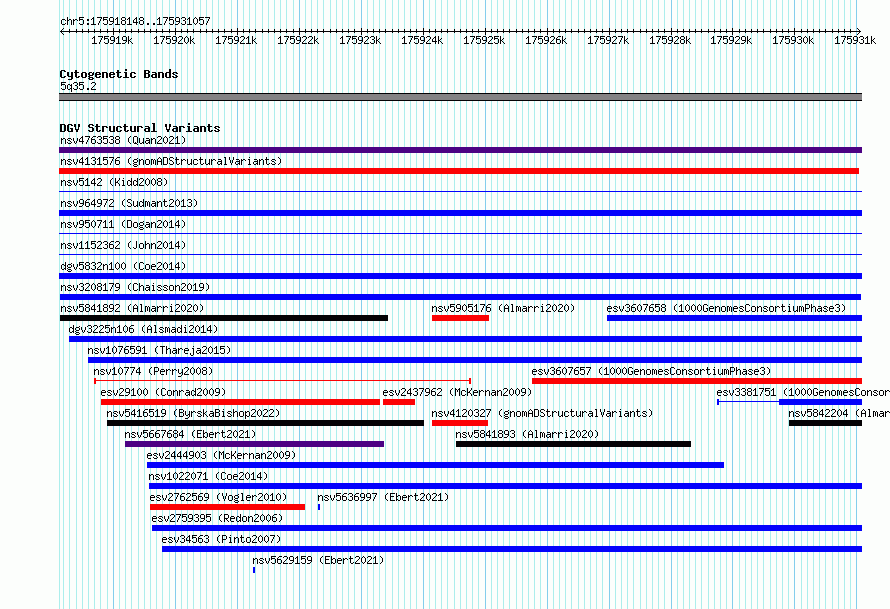Click the 175922k ruler tick label
890x609 pixels.
click(298, 40)
